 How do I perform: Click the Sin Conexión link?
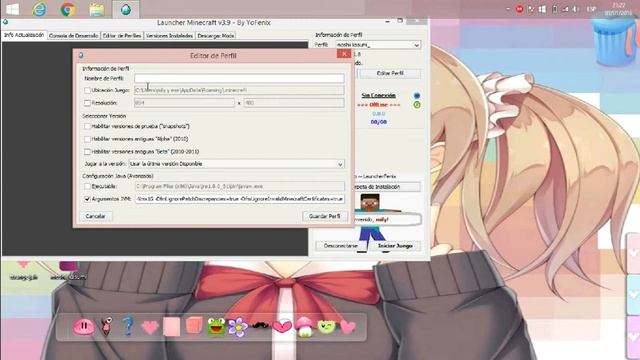point(378,95)
